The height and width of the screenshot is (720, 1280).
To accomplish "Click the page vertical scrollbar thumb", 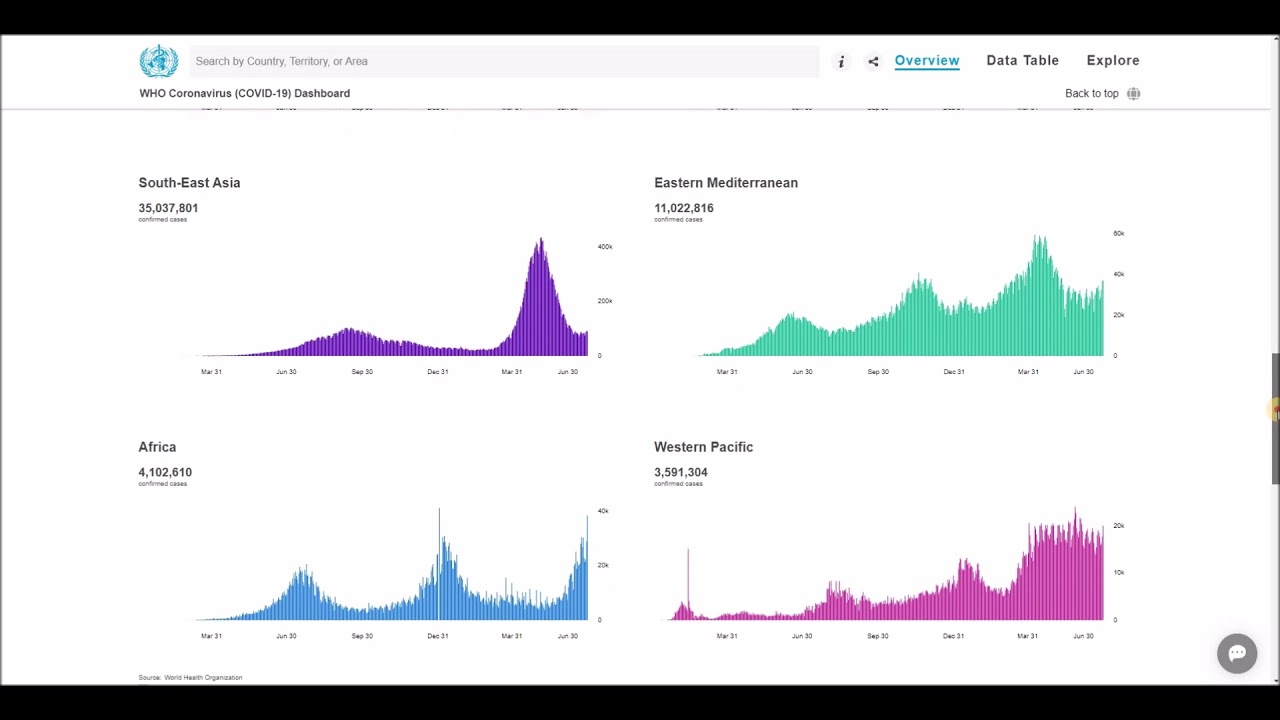I will tap(1274, 418).
